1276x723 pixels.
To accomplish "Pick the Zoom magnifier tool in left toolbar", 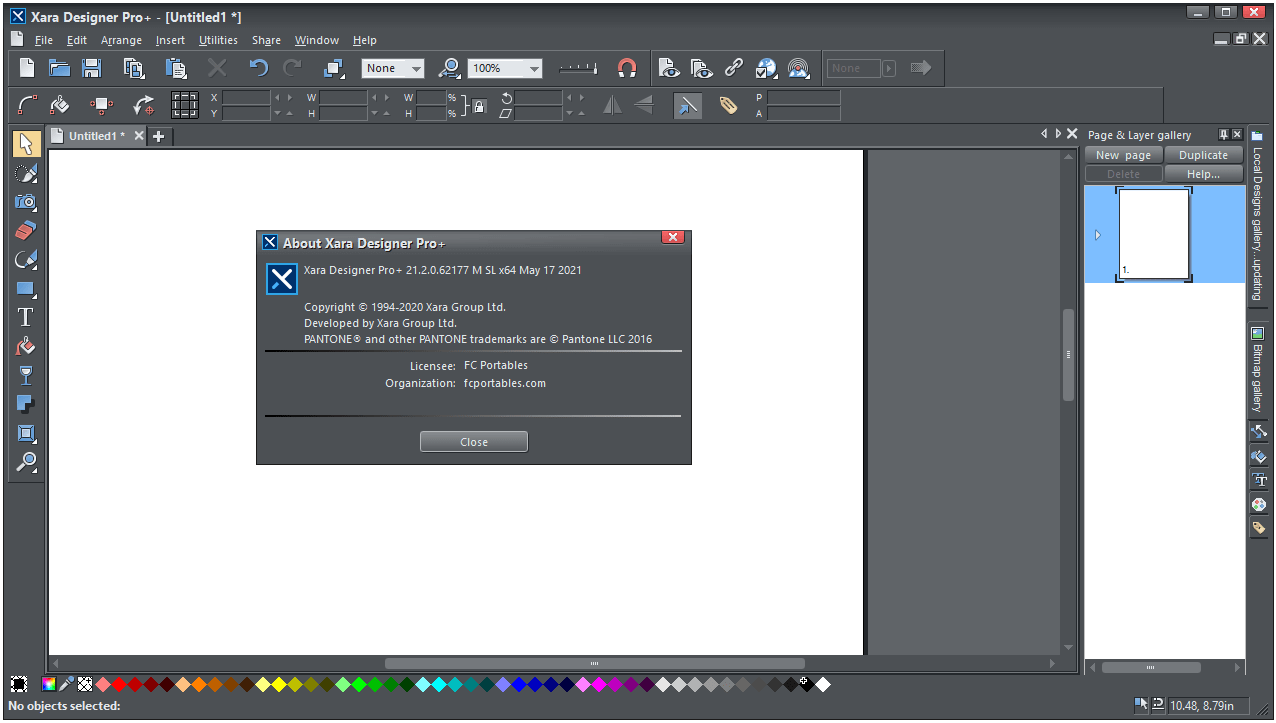I will point(27,463).
